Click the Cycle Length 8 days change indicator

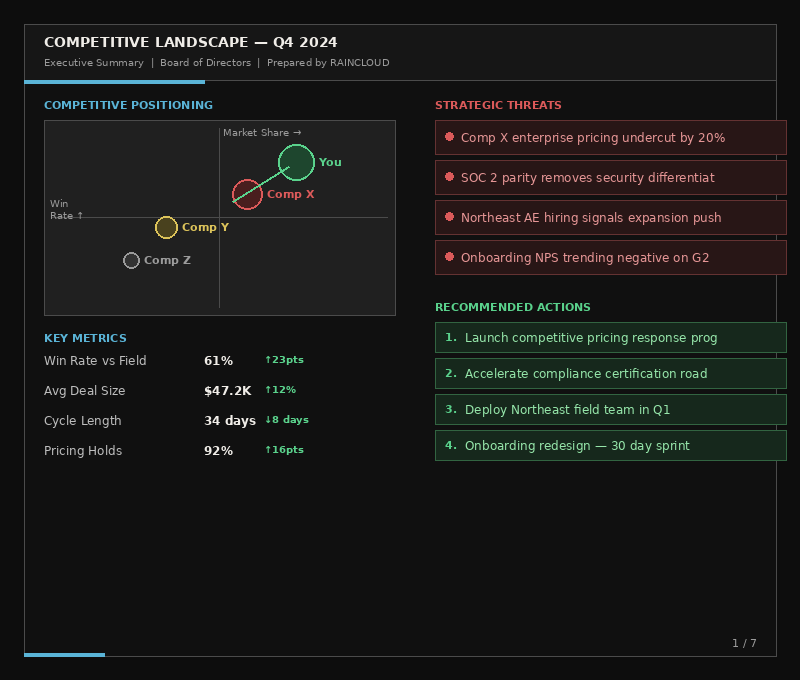coord(286,420)
